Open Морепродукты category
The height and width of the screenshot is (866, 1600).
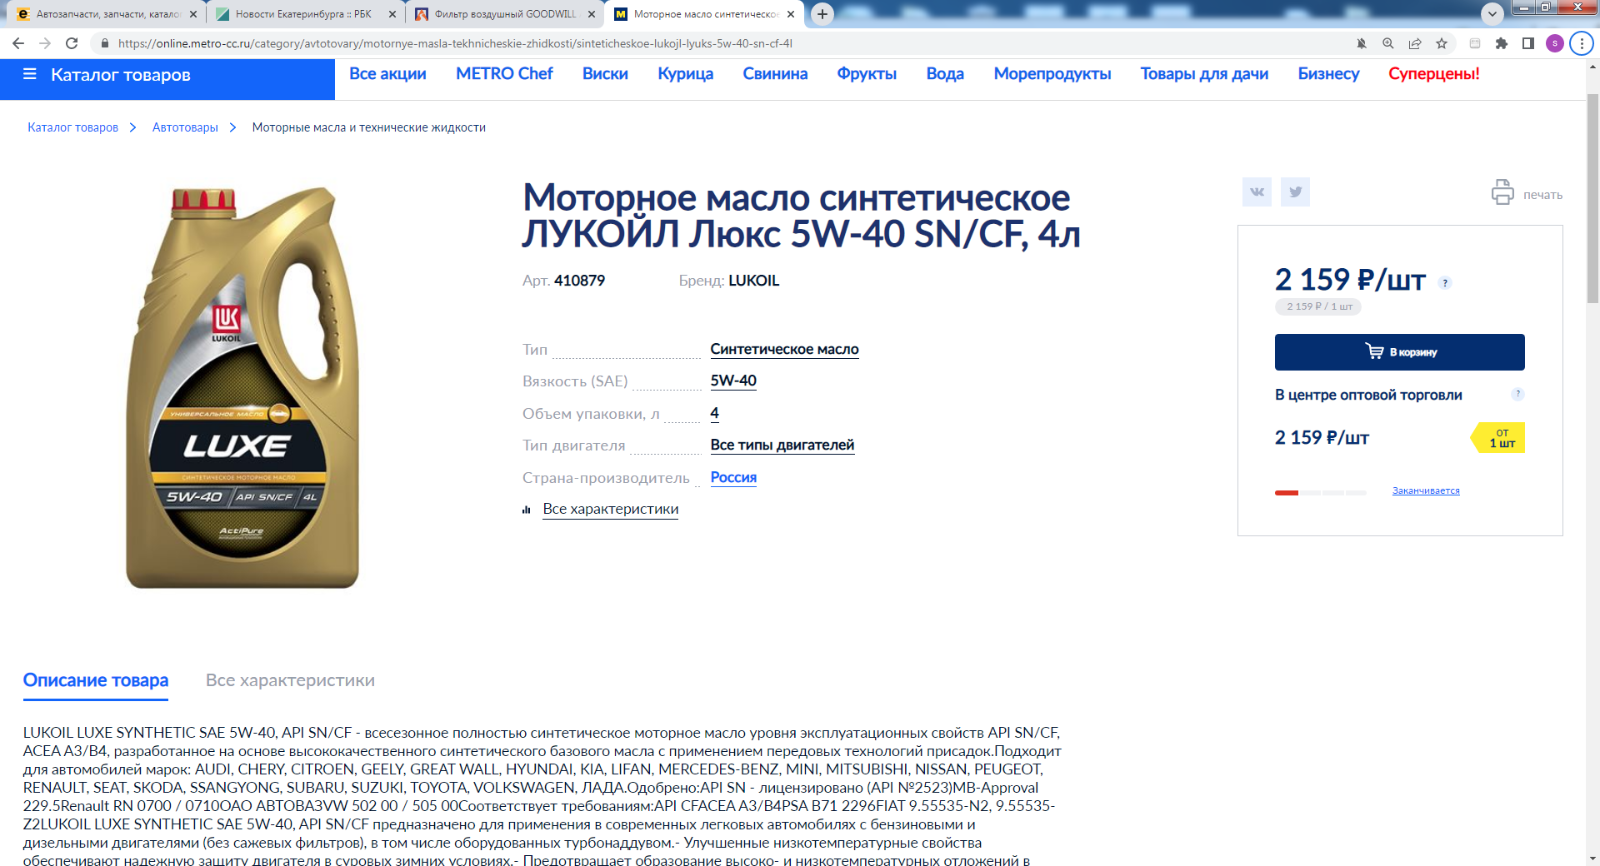(x=1052, y=74)
